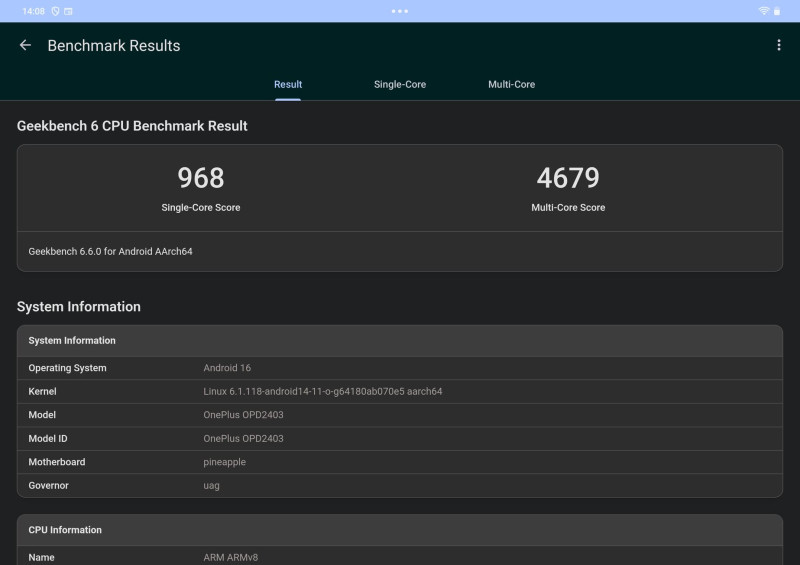Tap the Single-Core Score label

[201, 207]
